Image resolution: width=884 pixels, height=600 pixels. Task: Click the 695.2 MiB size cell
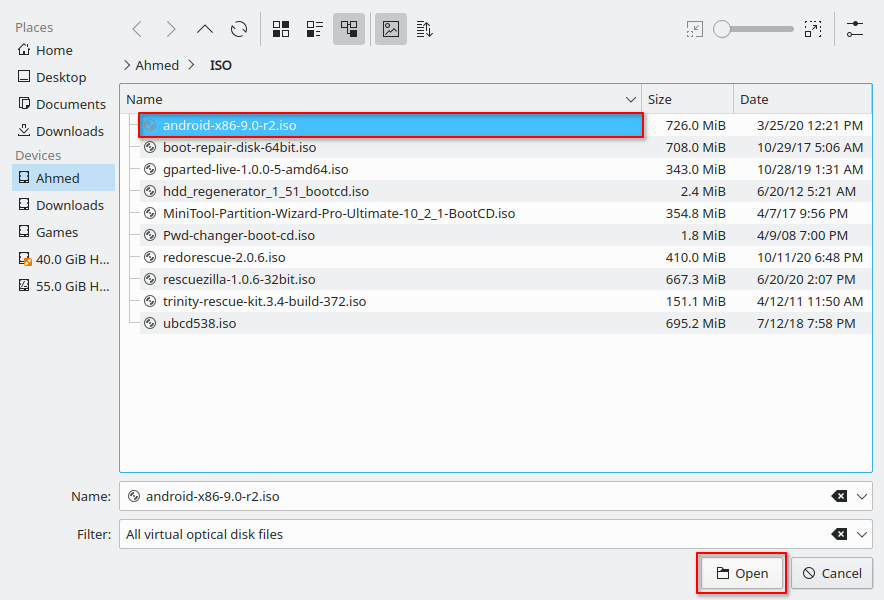point(695,323)
